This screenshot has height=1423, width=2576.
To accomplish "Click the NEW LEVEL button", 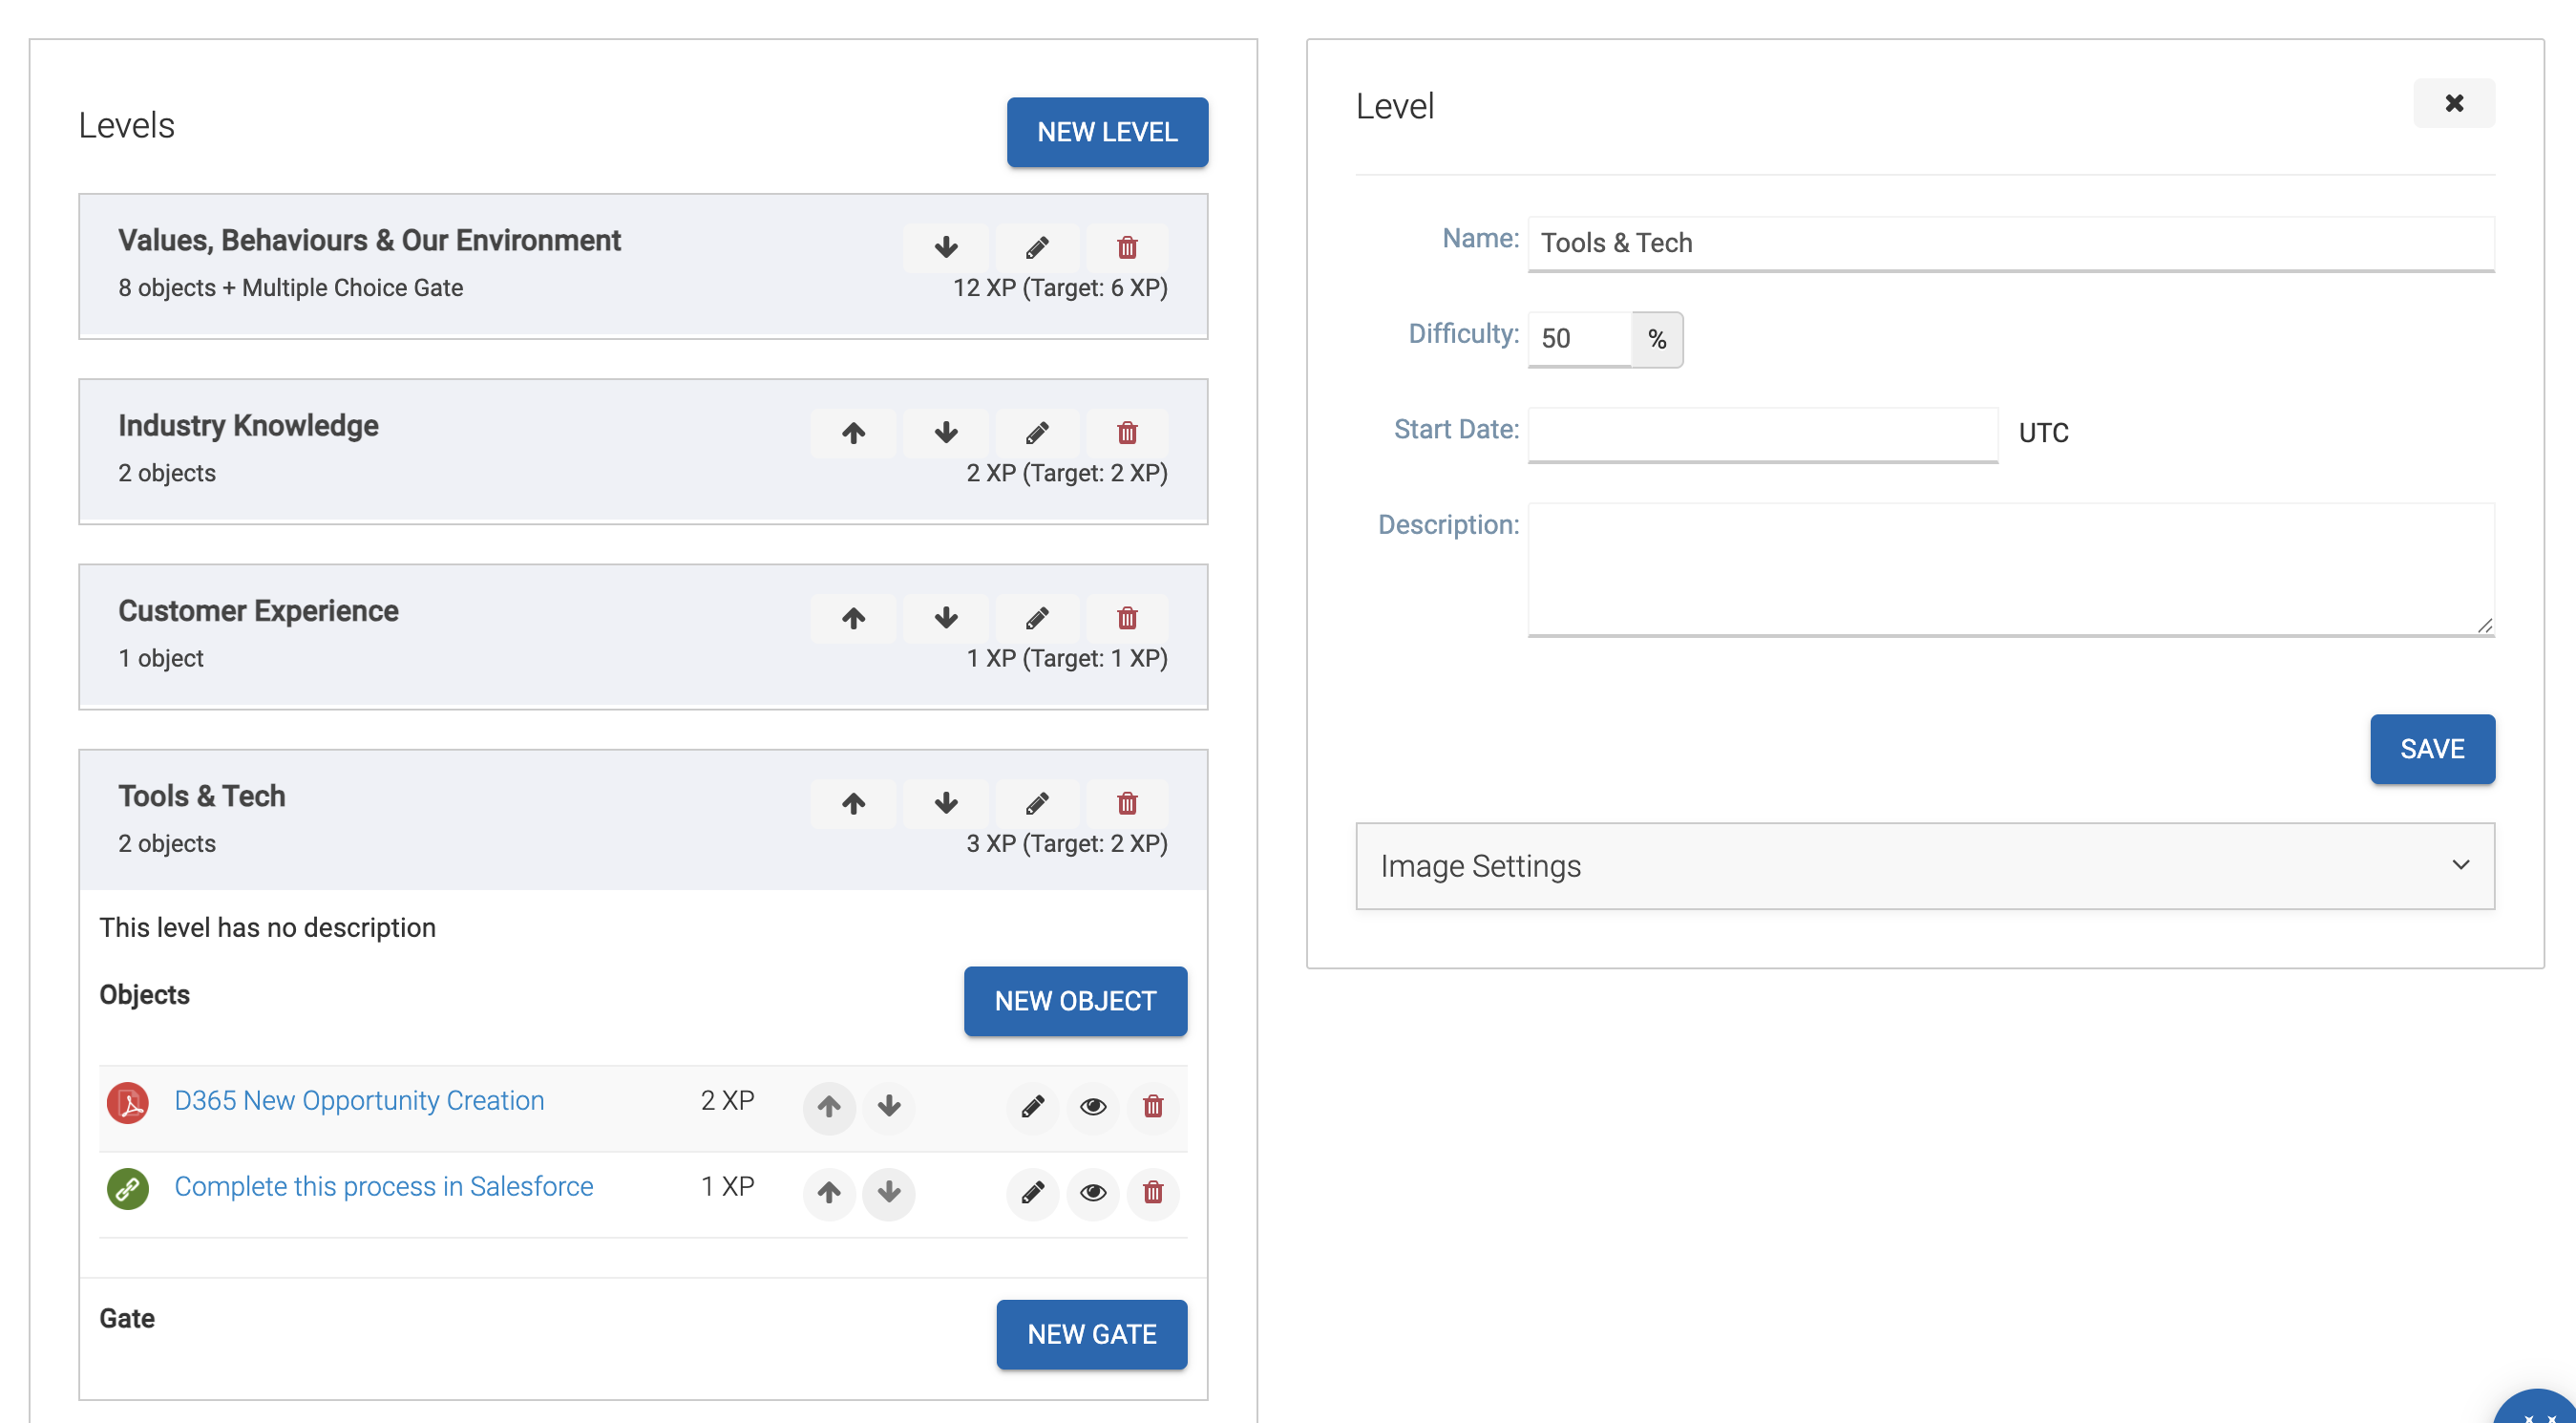I will (x=1107, y=132).
